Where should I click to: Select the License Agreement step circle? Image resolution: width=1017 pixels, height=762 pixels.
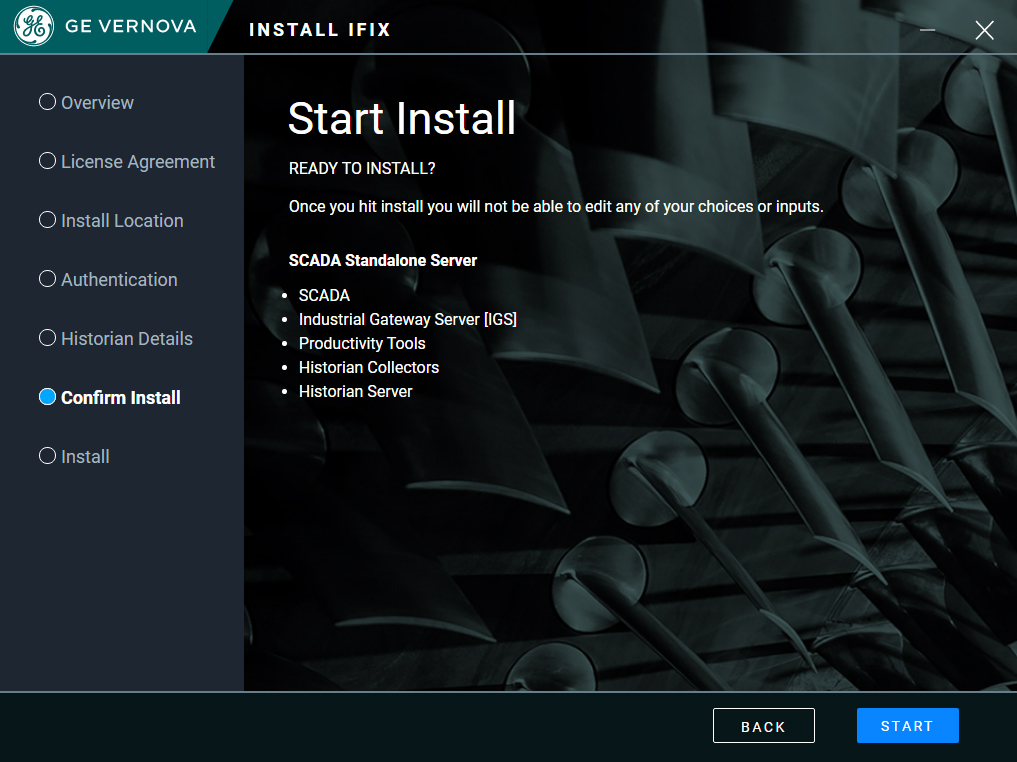(47, 161)
